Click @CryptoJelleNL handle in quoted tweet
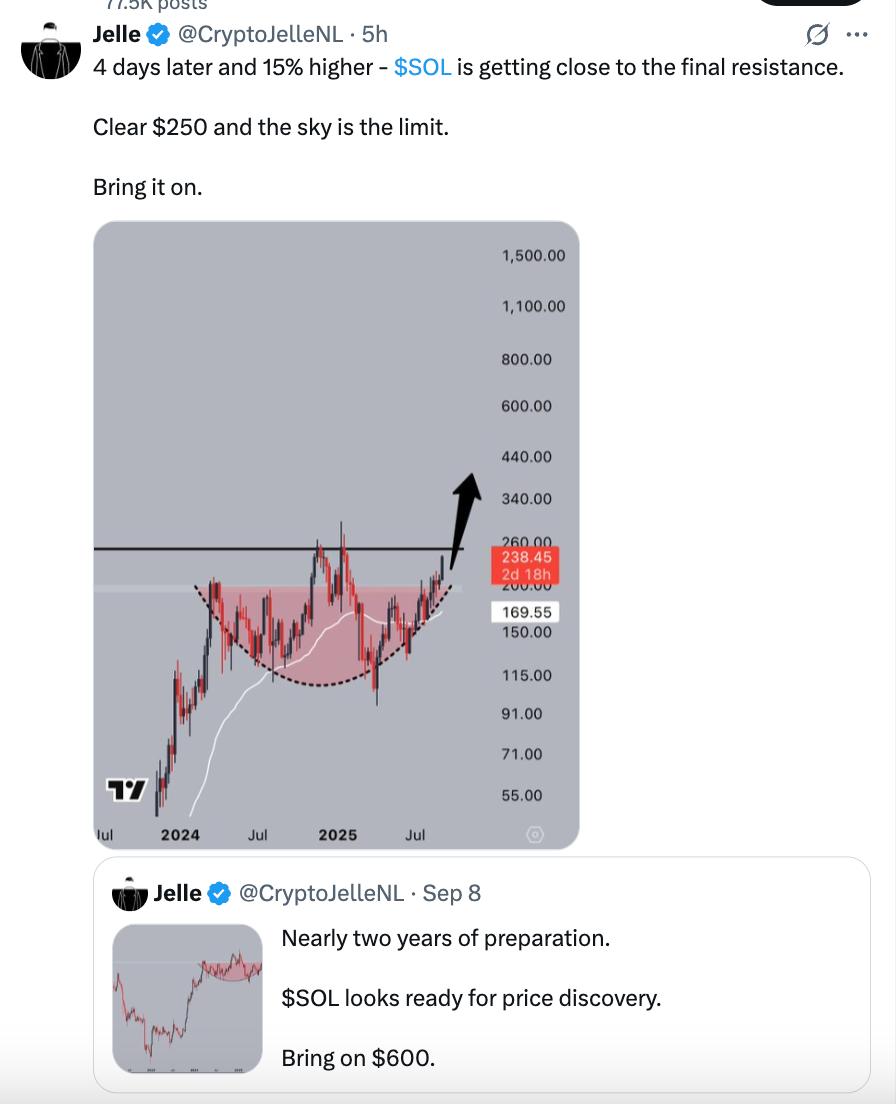The height and width of the screenshot is (1104, 896). [x=322, y=893]
